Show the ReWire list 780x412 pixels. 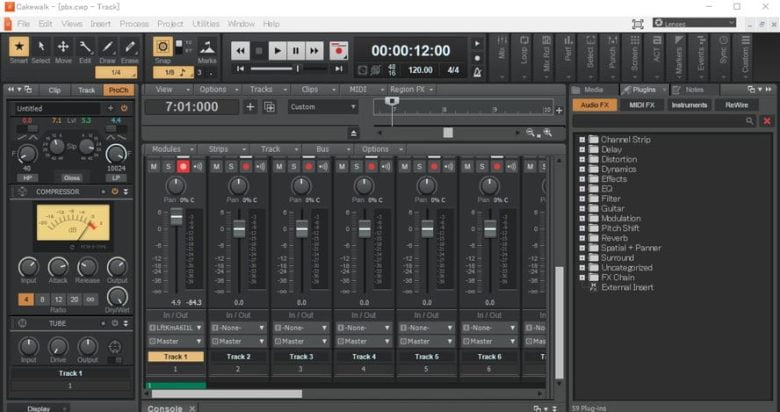point(736,105)
